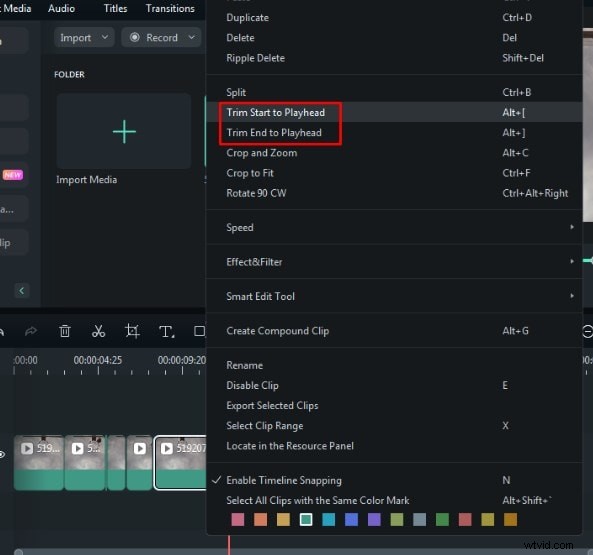
Task: Choose Create Compound Clip
Action: (393, 331)
